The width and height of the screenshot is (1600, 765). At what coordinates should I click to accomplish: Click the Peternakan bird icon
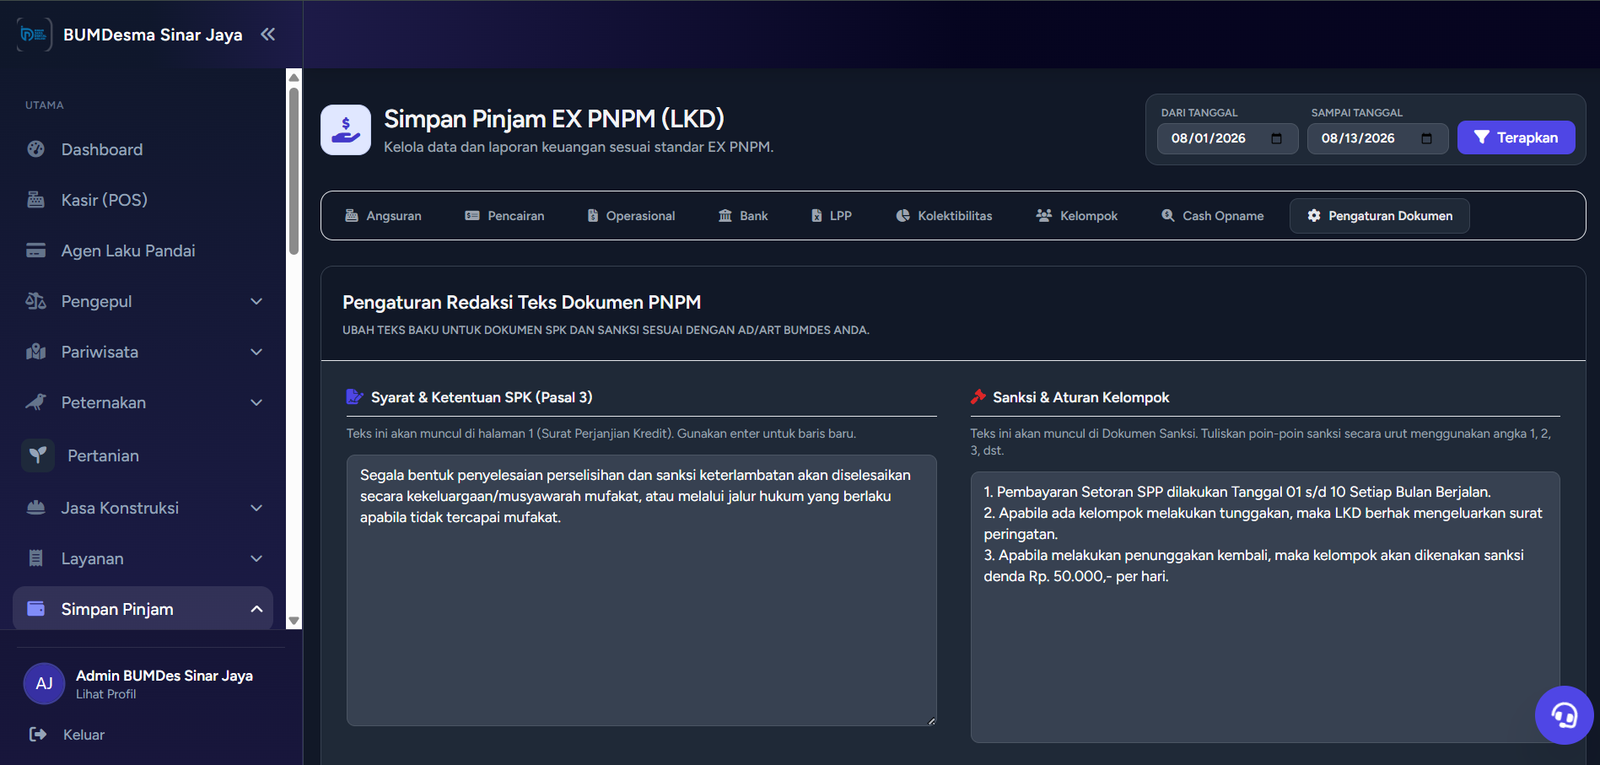tap(36, 402)
